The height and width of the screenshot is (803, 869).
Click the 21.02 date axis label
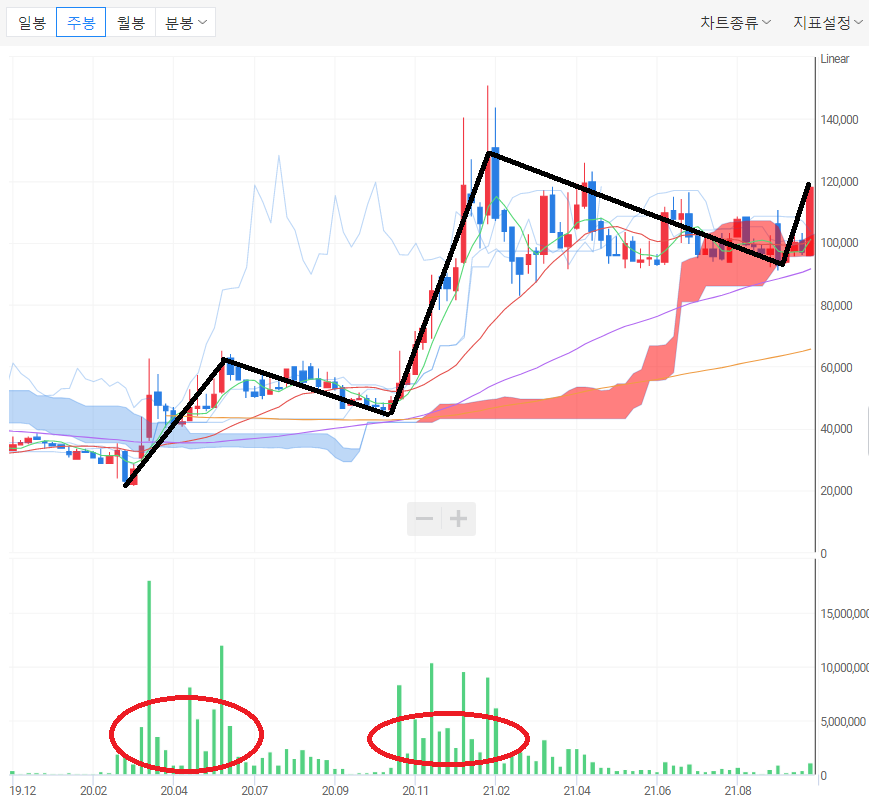coord(496,791)
